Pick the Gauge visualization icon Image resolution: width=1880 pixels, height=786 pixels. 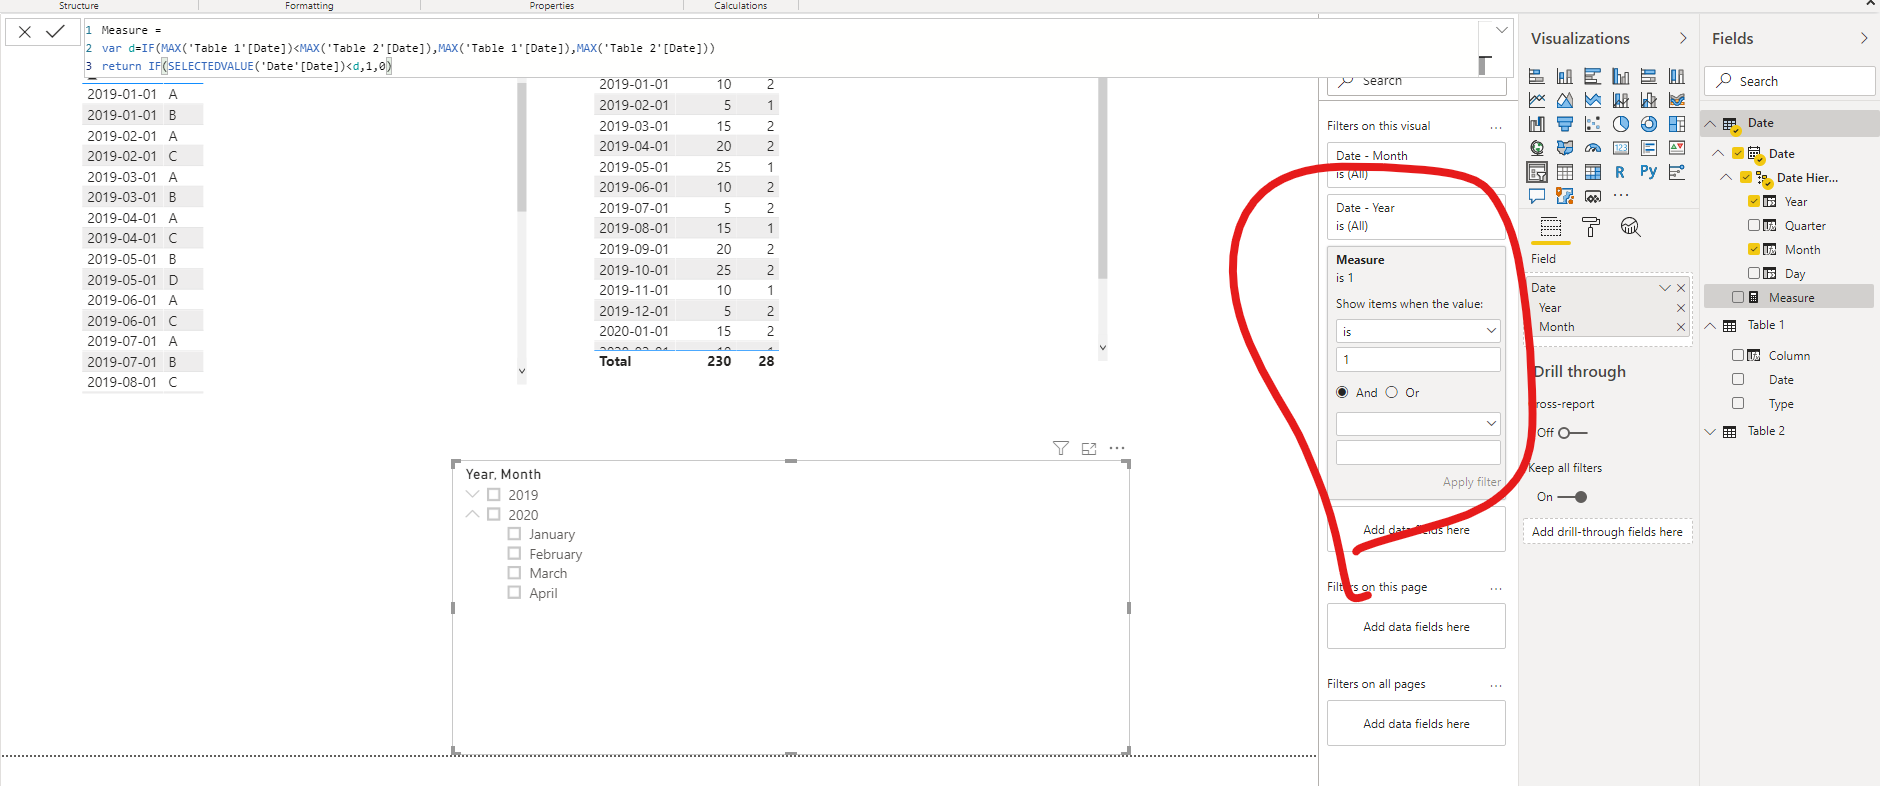pos(1593,148)
